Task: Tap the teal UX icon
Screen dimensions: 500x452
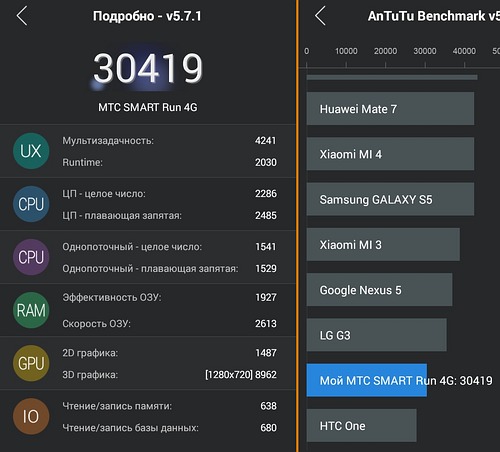Action: point(31,151)
